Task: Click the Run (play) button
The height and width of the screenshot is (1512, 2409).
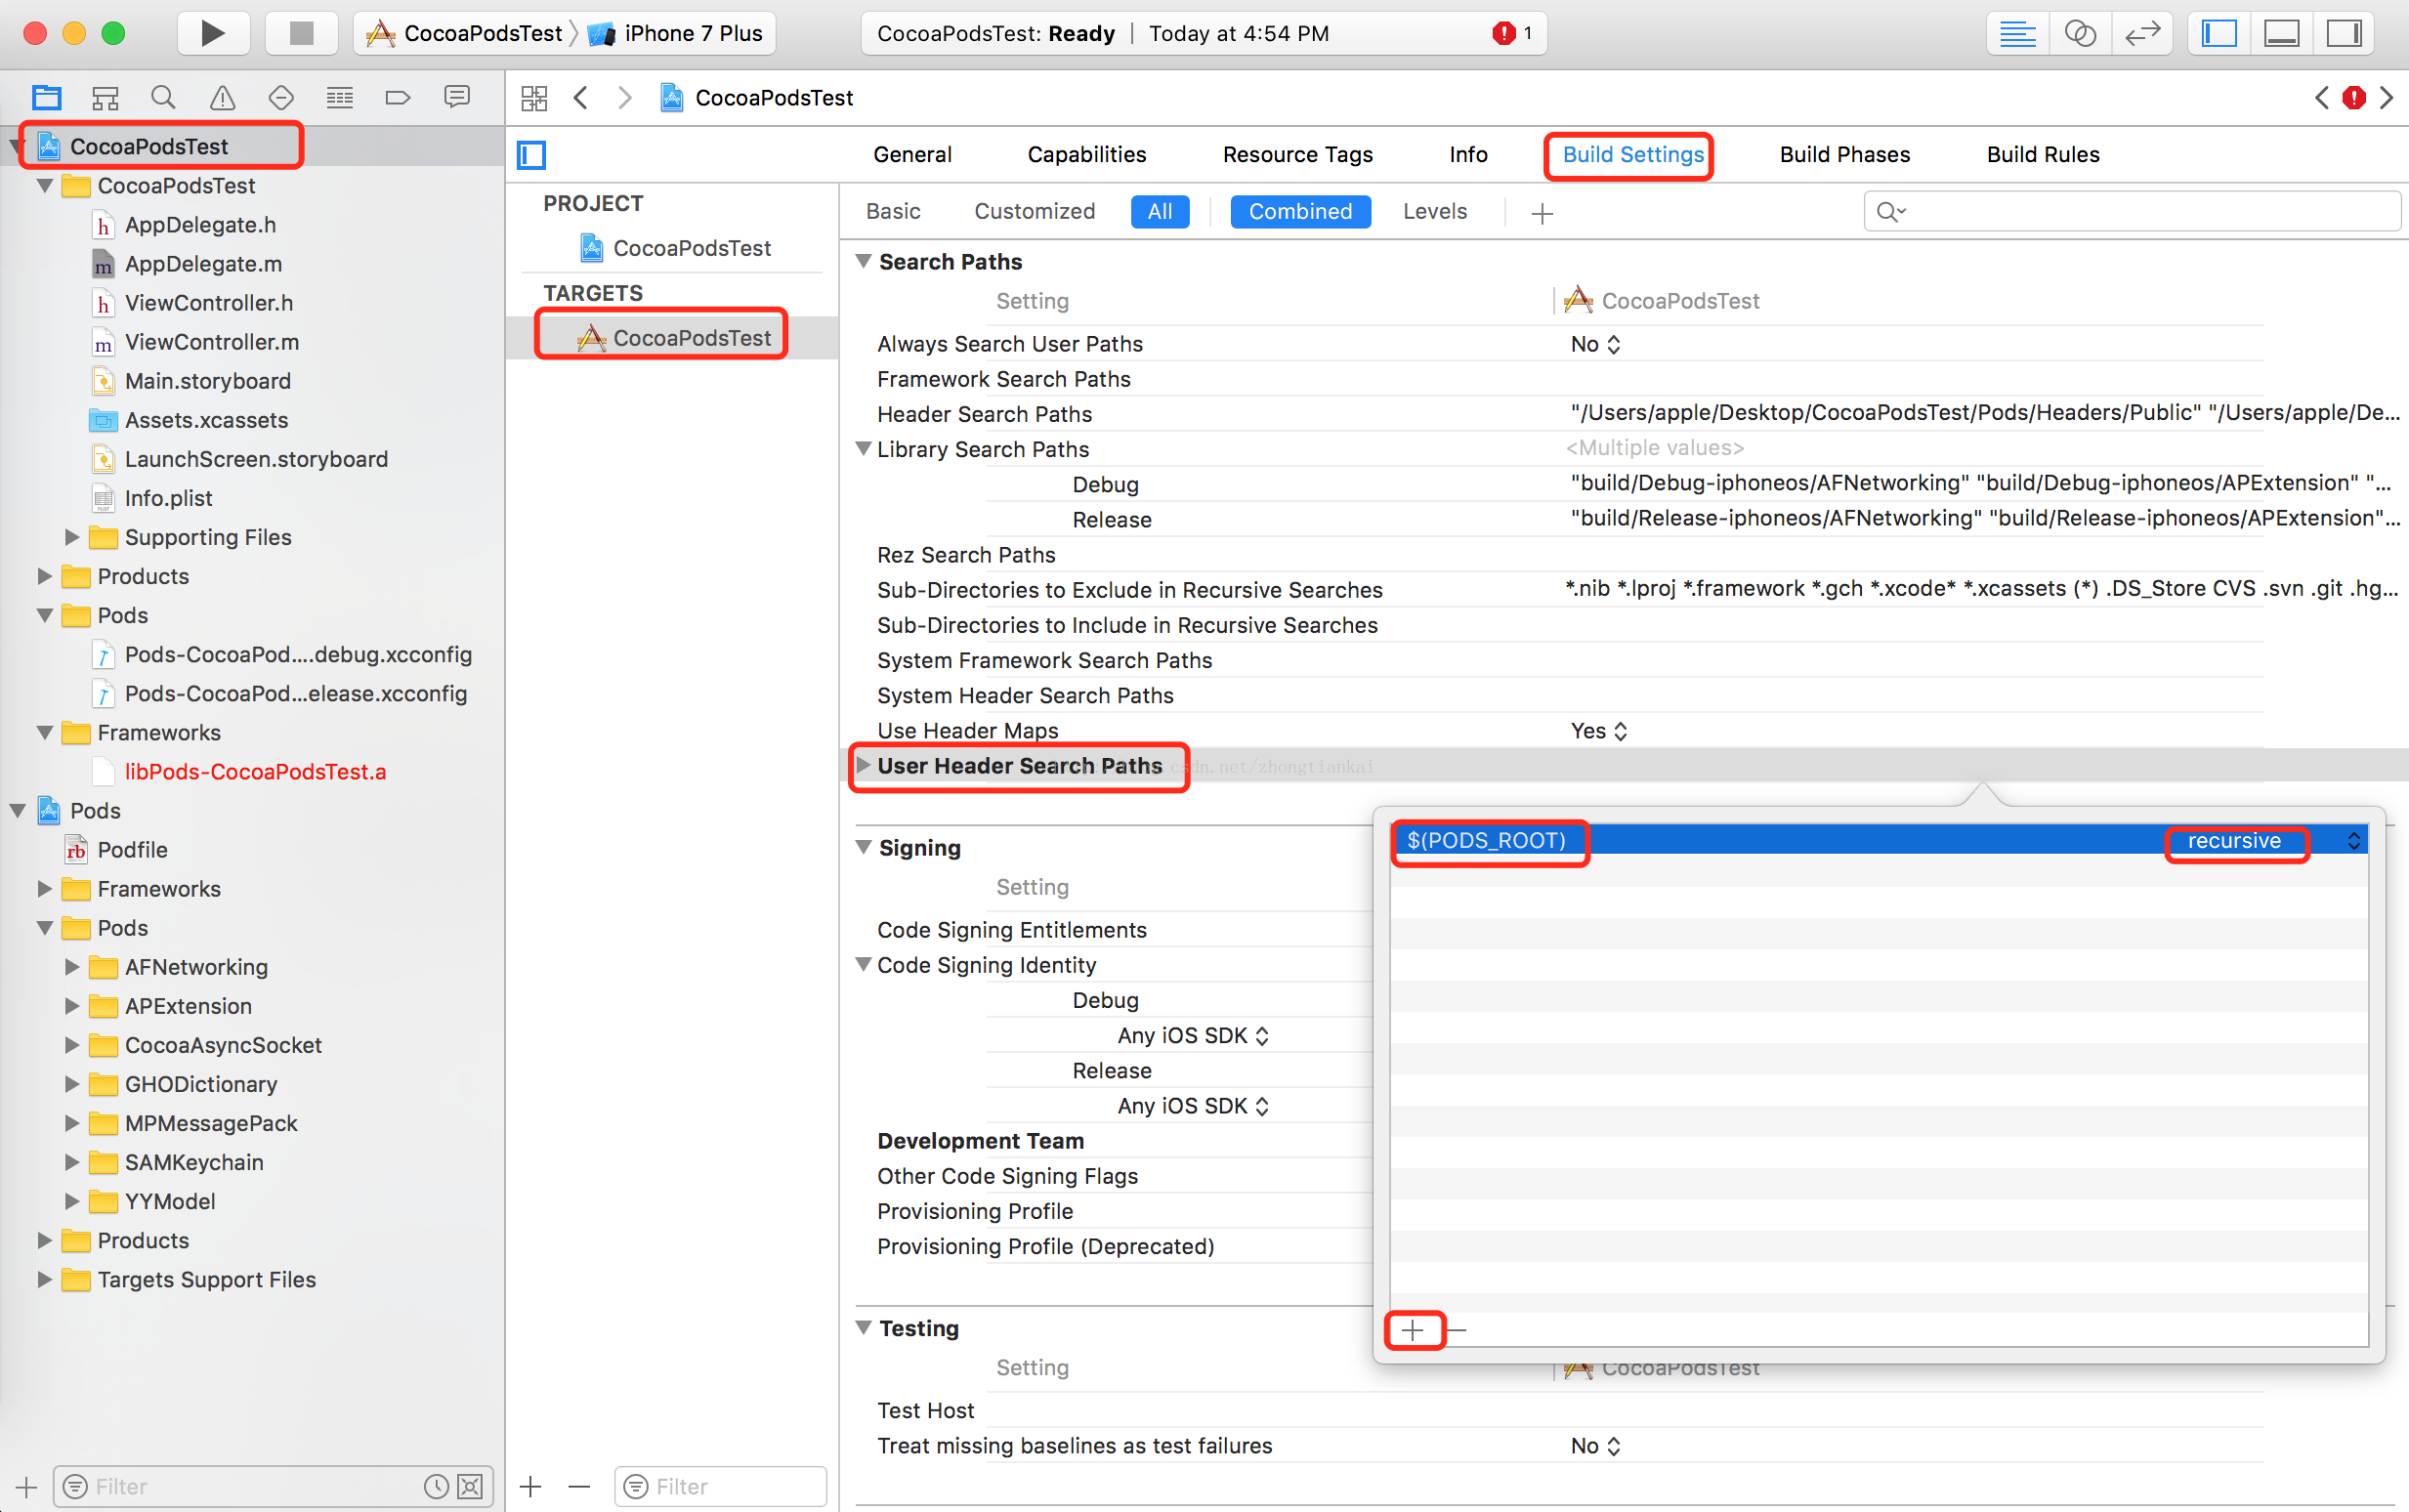Action: [212, 33]
